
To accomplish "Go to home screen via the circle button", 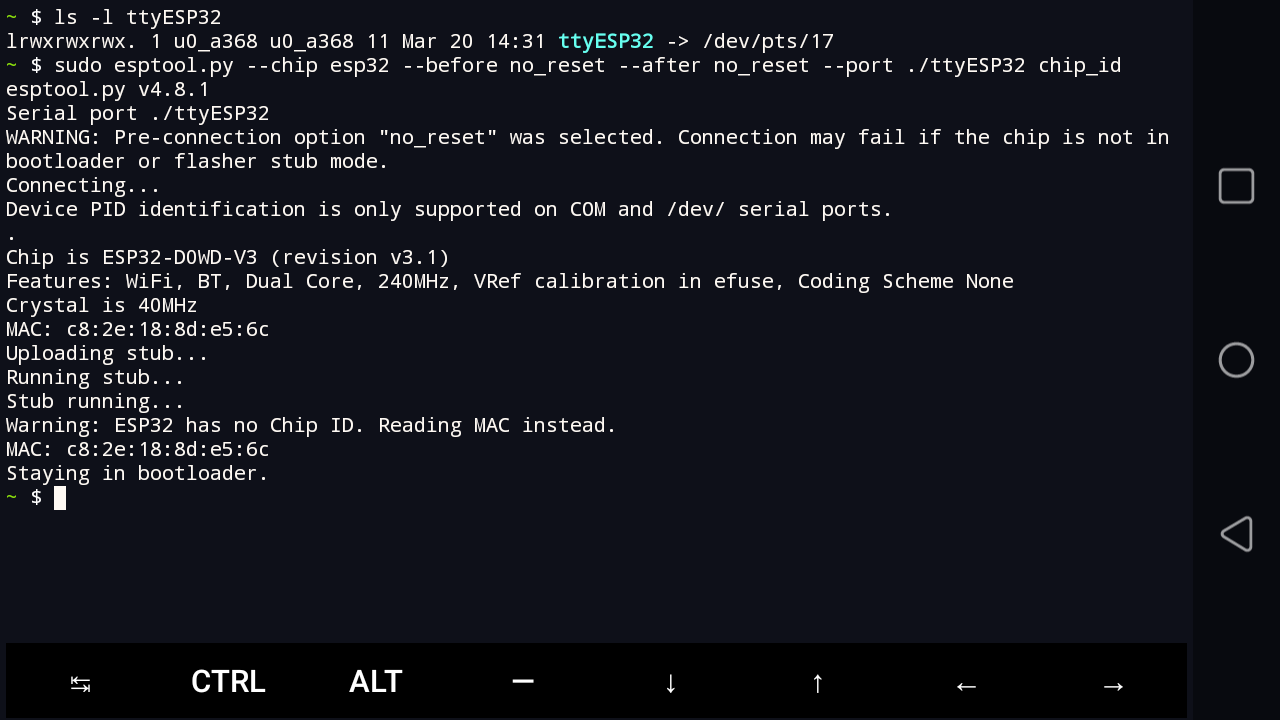I will coord(1236,360).
